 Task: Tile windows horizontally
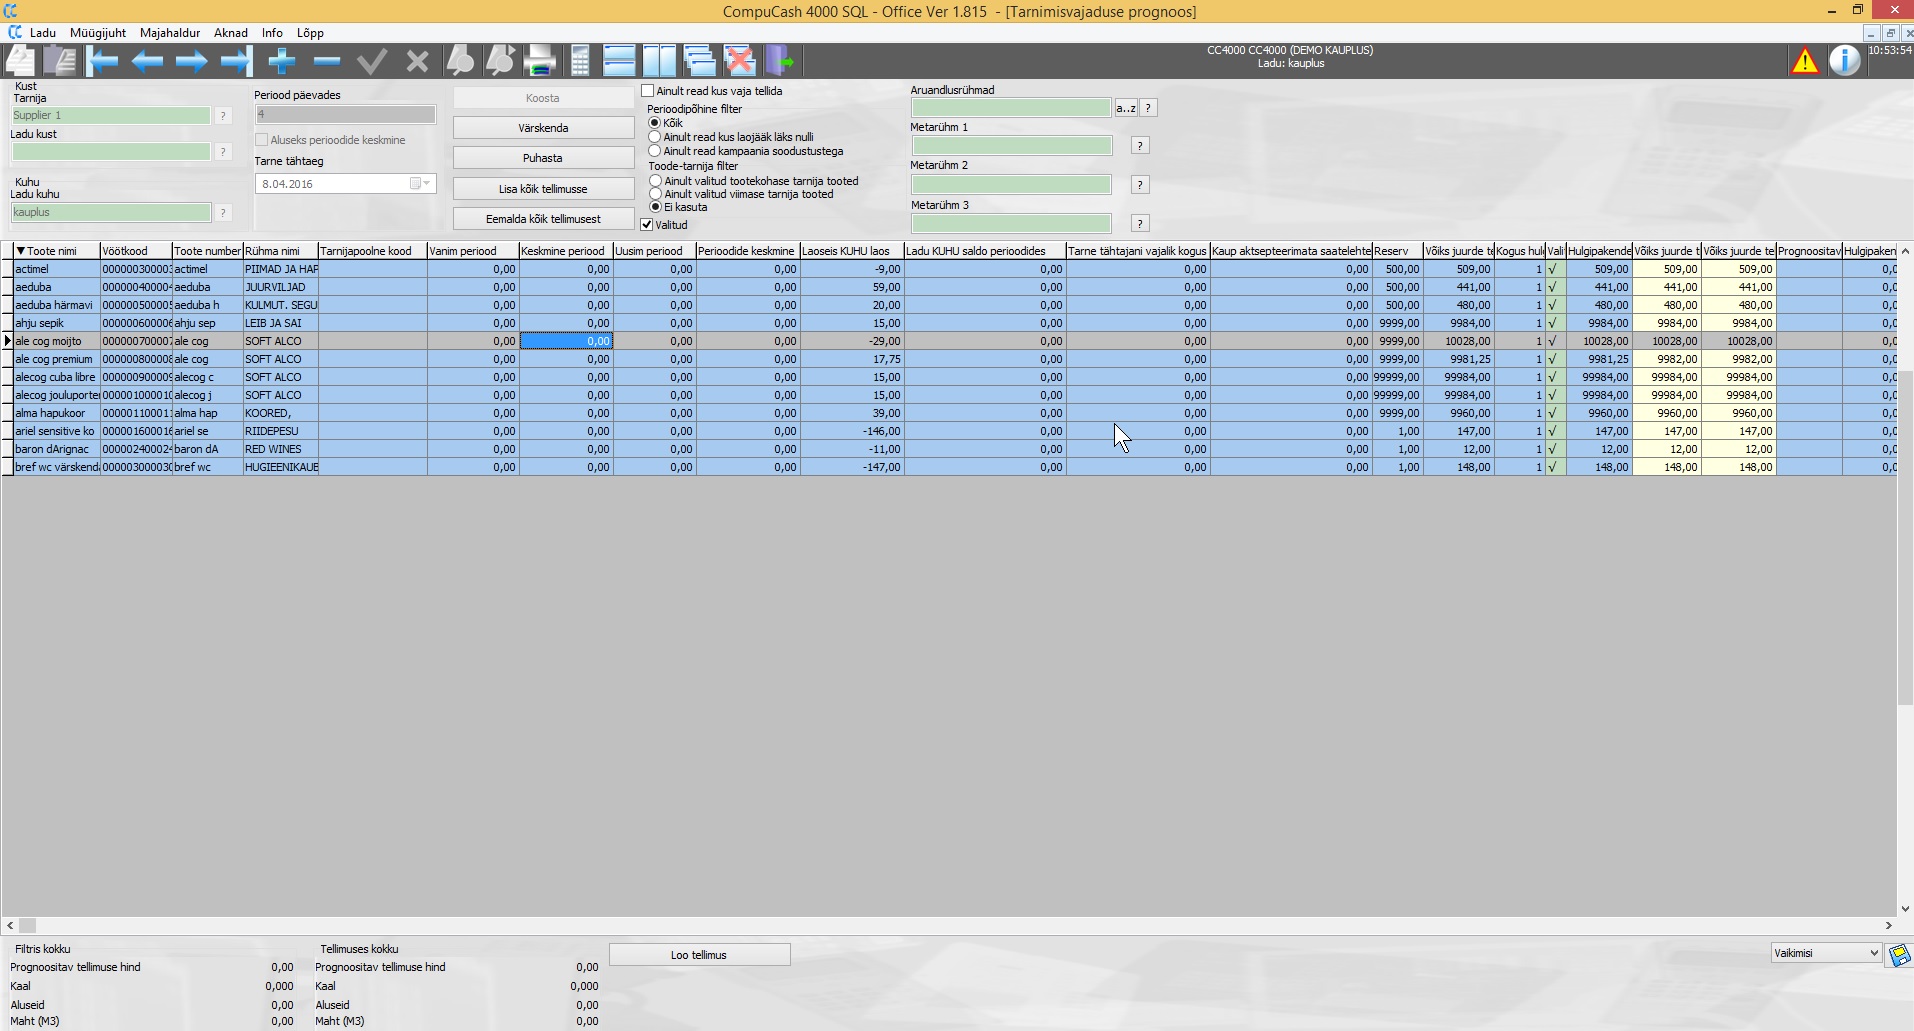[619, 62]
